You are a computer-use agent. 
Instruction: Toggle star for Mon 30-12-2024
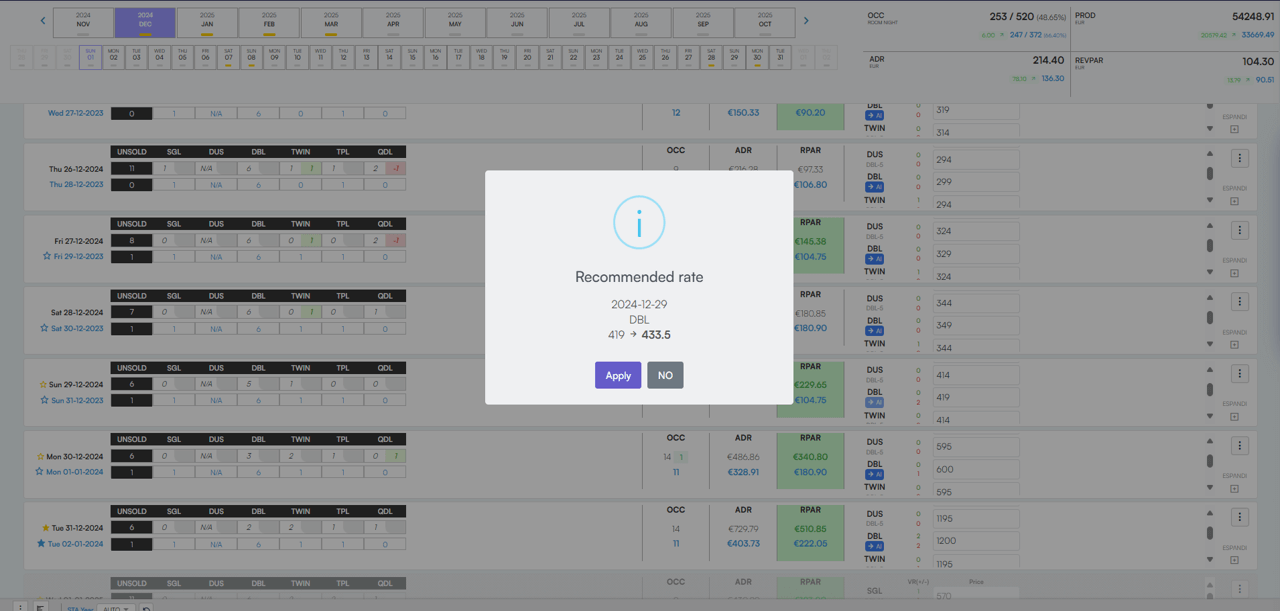(41, 456)
